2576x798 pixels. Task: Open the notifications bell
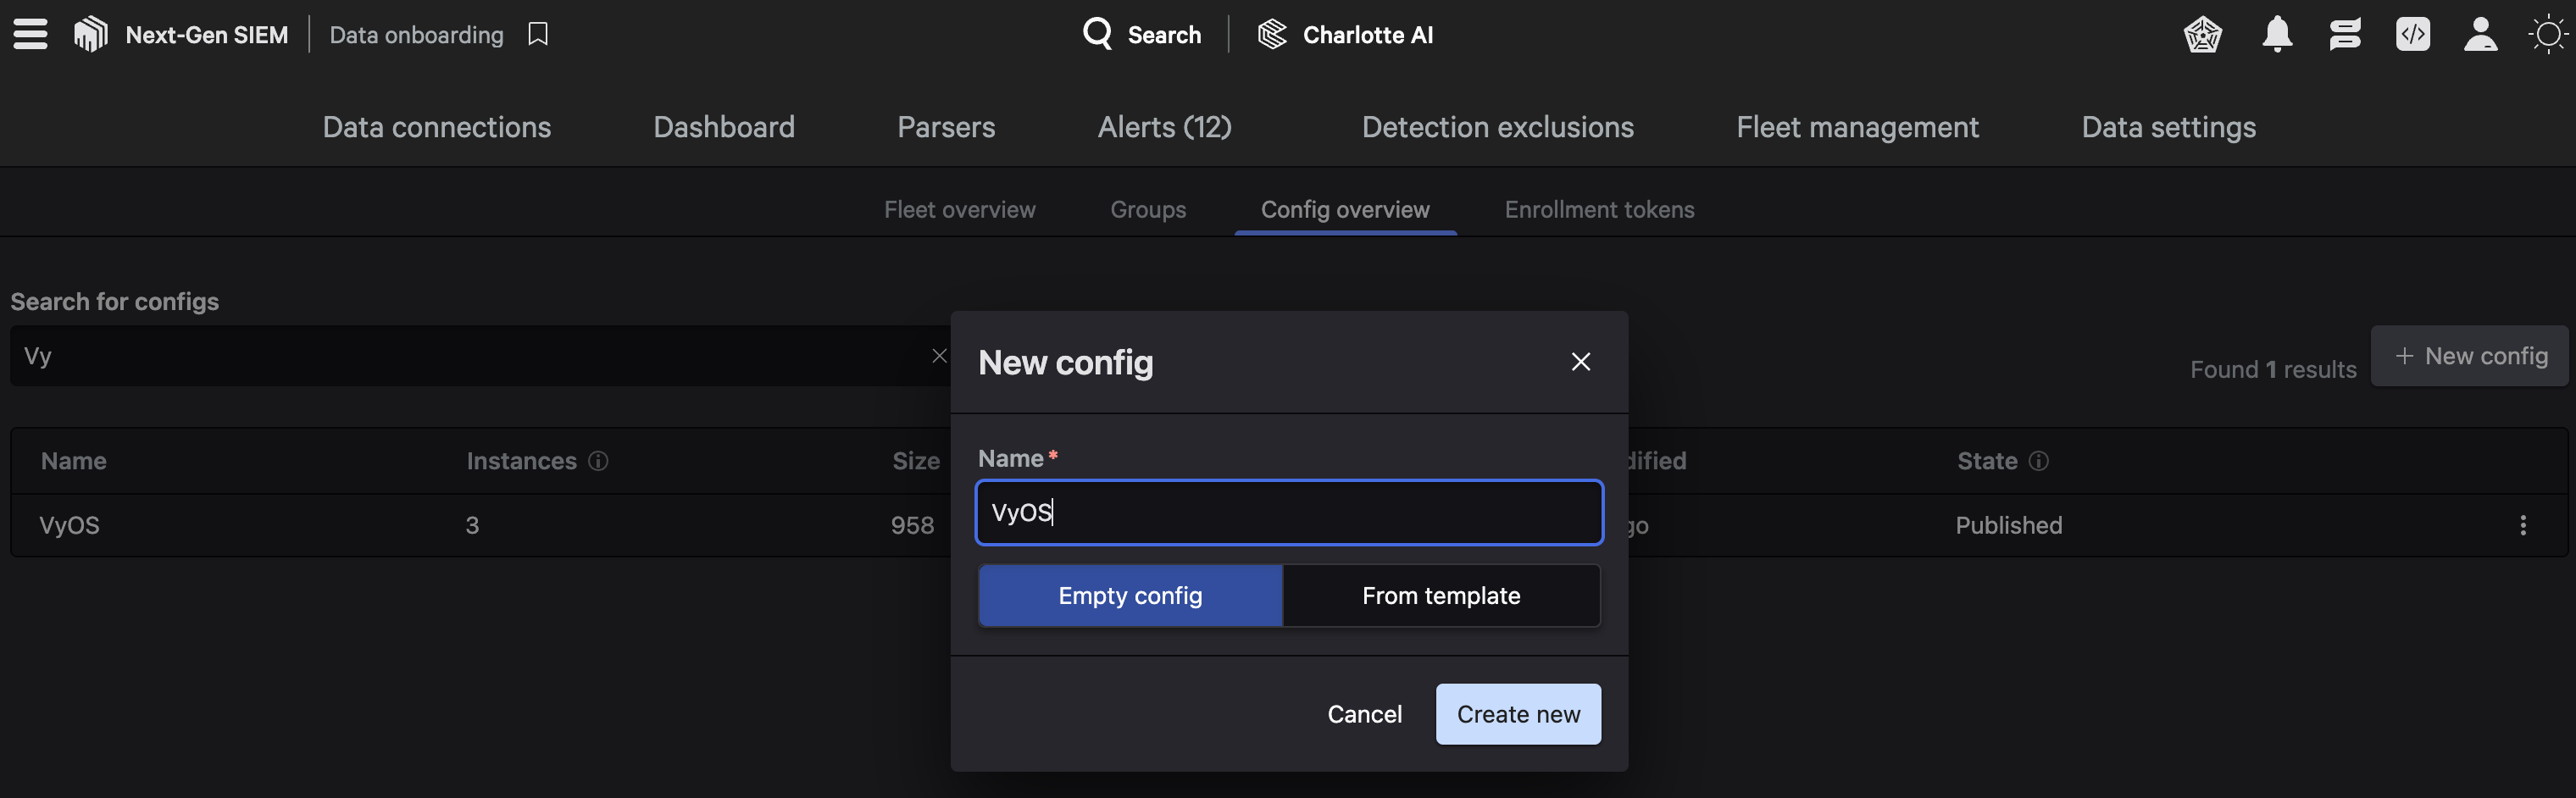point(2277,34)
